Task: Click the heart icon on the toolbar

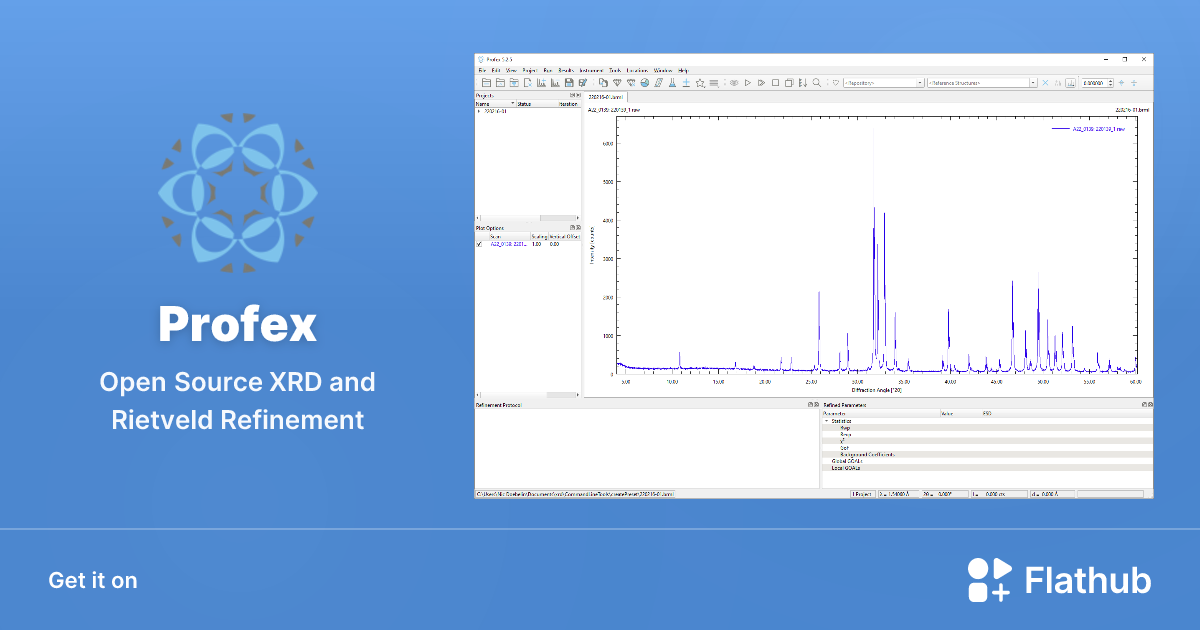Action: pyautogui.click(x=836, y=83)
